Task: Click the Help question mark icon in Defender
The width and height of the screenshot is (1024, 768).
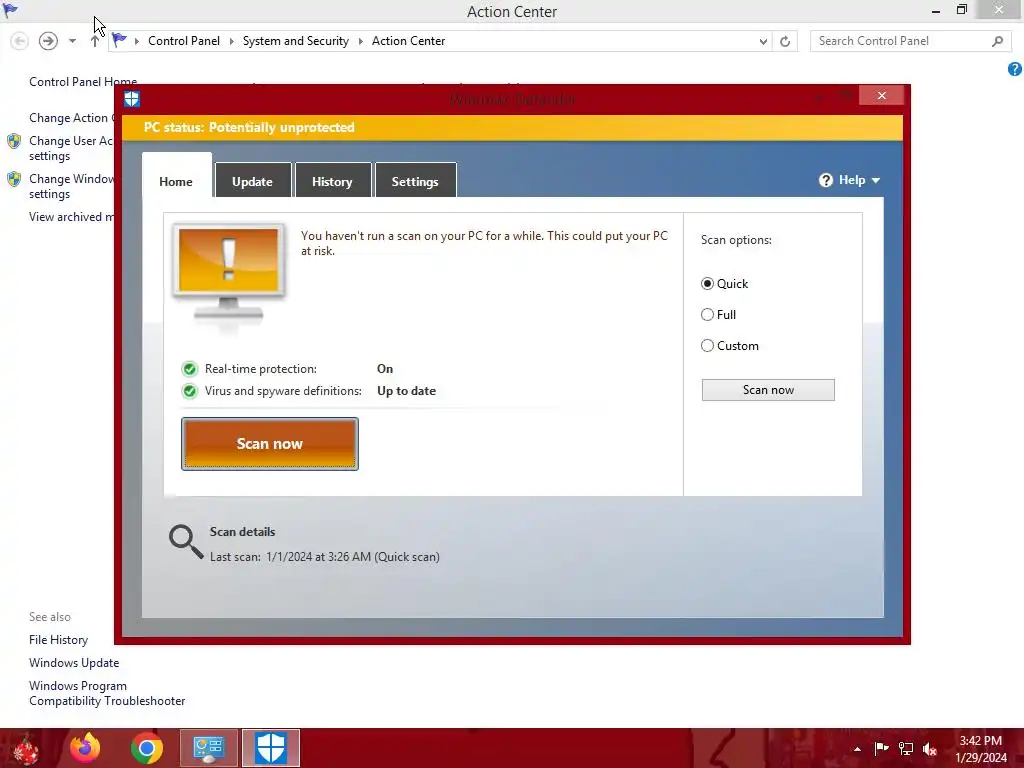Action: click(826, 180)
